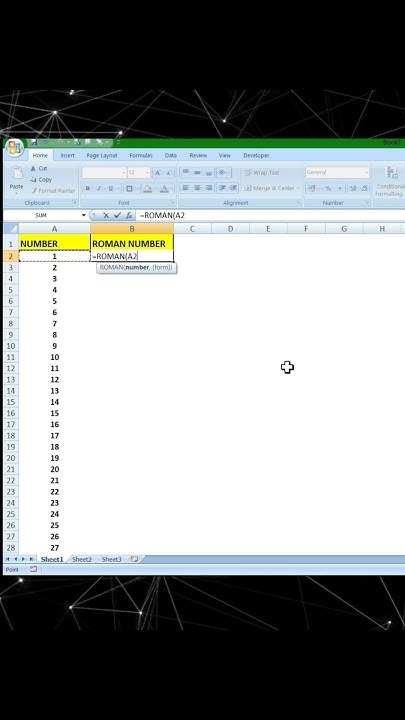
Task: Increase decimal places
Action: 353,188
